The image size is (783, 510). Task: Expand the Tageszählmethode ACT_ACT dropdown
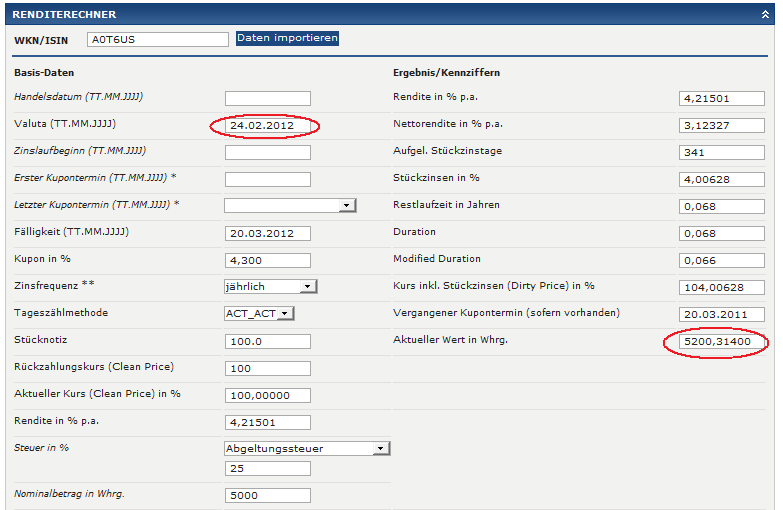pyautogui.click(x=259, y=313)
